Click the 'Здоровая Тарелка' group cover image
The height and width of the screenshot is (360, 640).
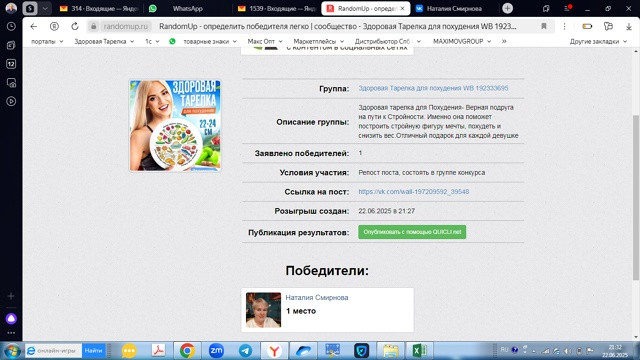(175, 125)
